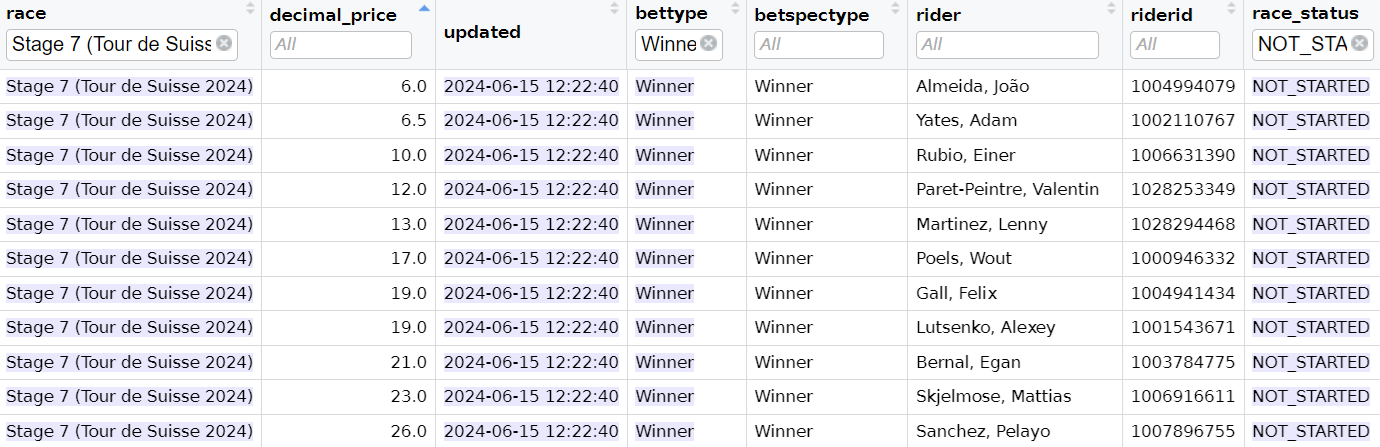Screen dimensions: 1380x447
Task: Click the race column header label
Action: 26,14
